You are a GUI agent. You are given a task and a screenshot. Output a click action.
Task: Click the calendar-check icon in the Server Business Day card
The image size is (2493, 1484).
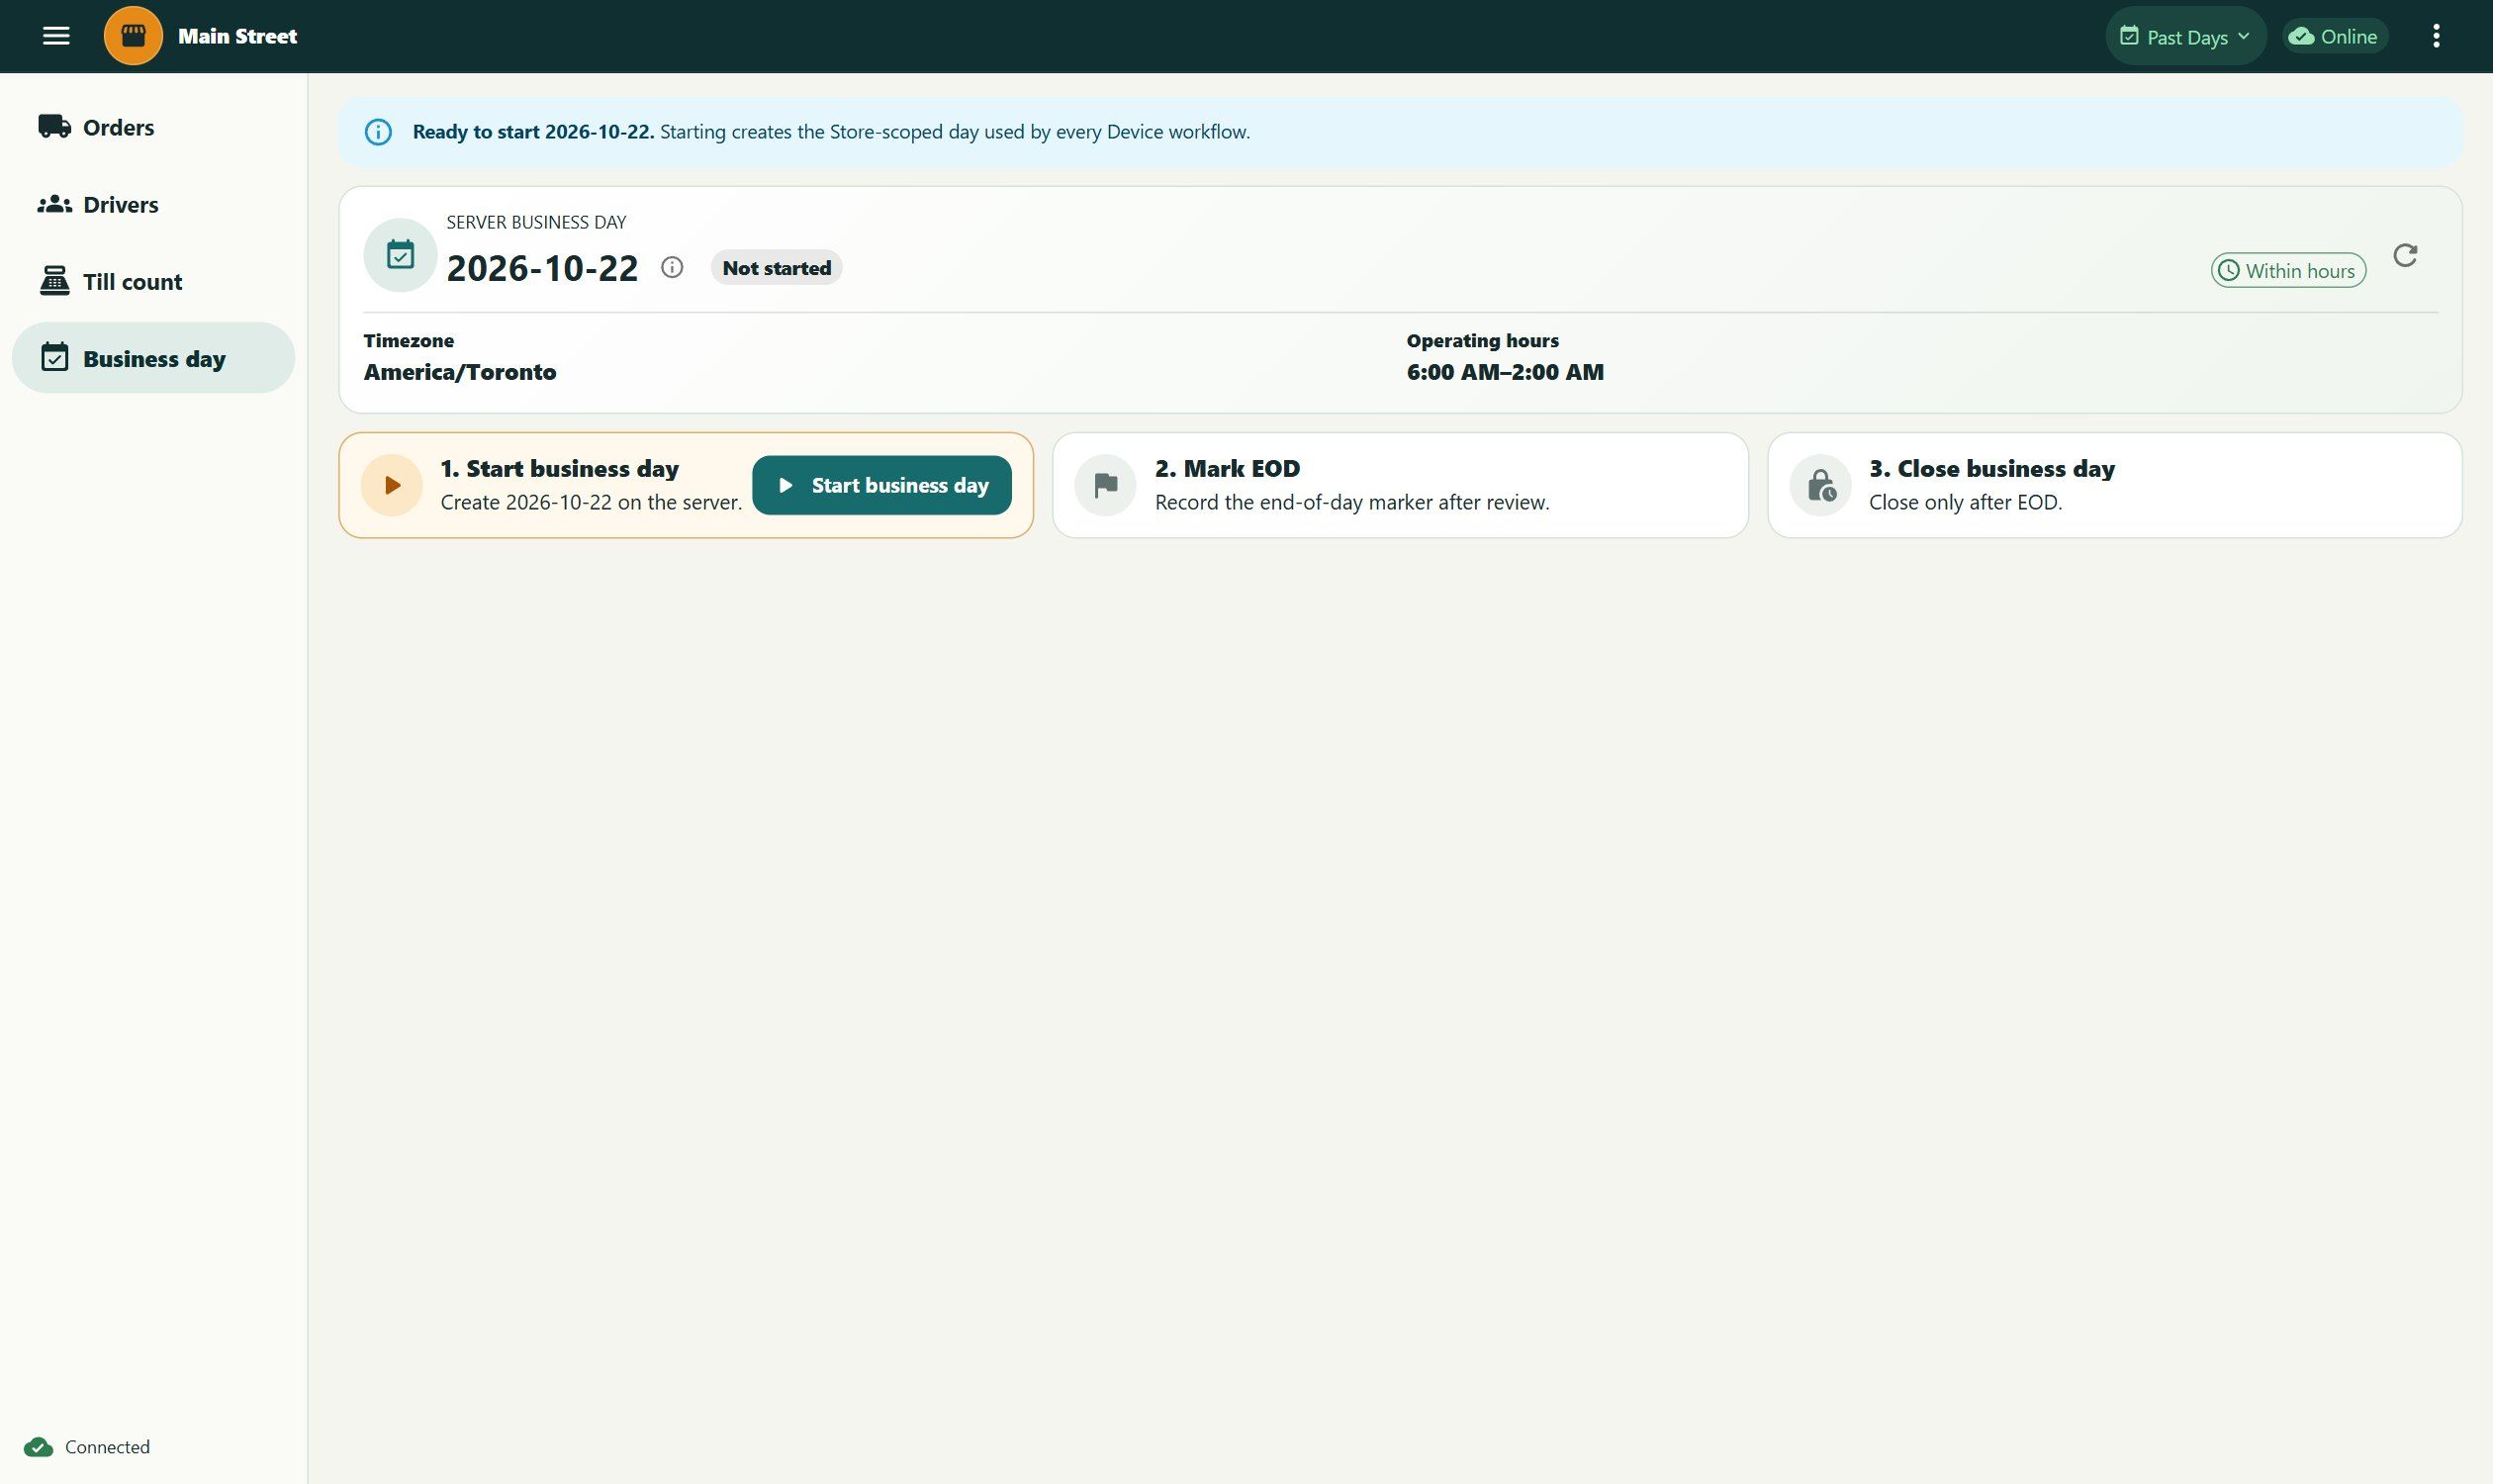pyautogui.click(x=400, y=255)
